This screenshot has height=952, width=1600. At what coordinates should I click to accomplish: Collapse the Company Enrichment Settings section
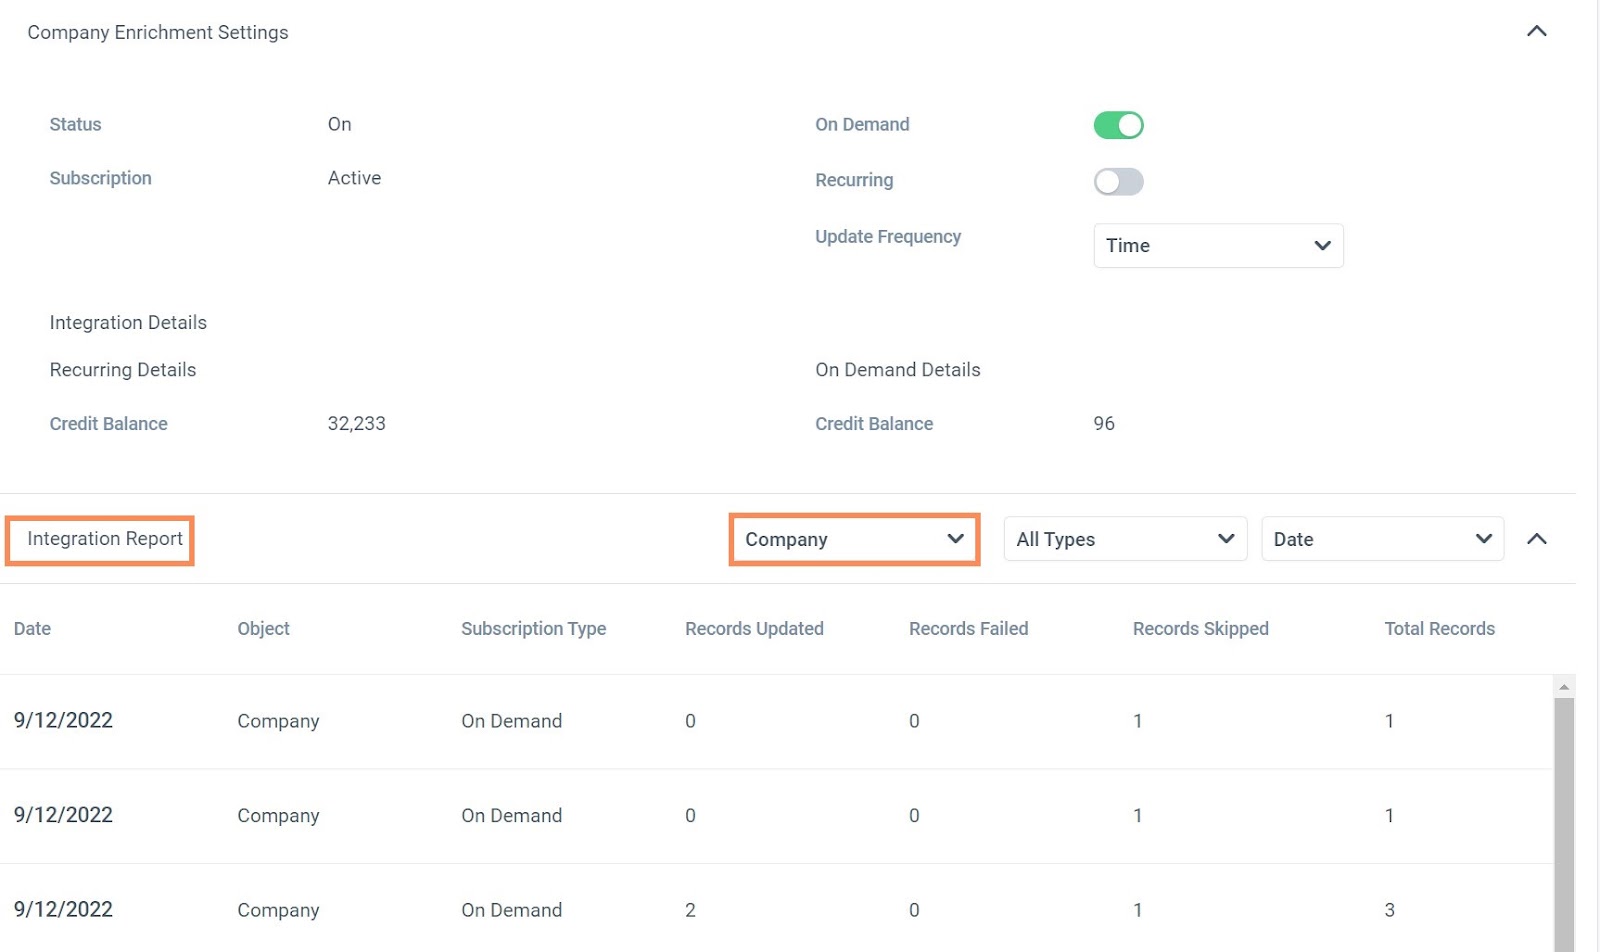click(1536, 32)
